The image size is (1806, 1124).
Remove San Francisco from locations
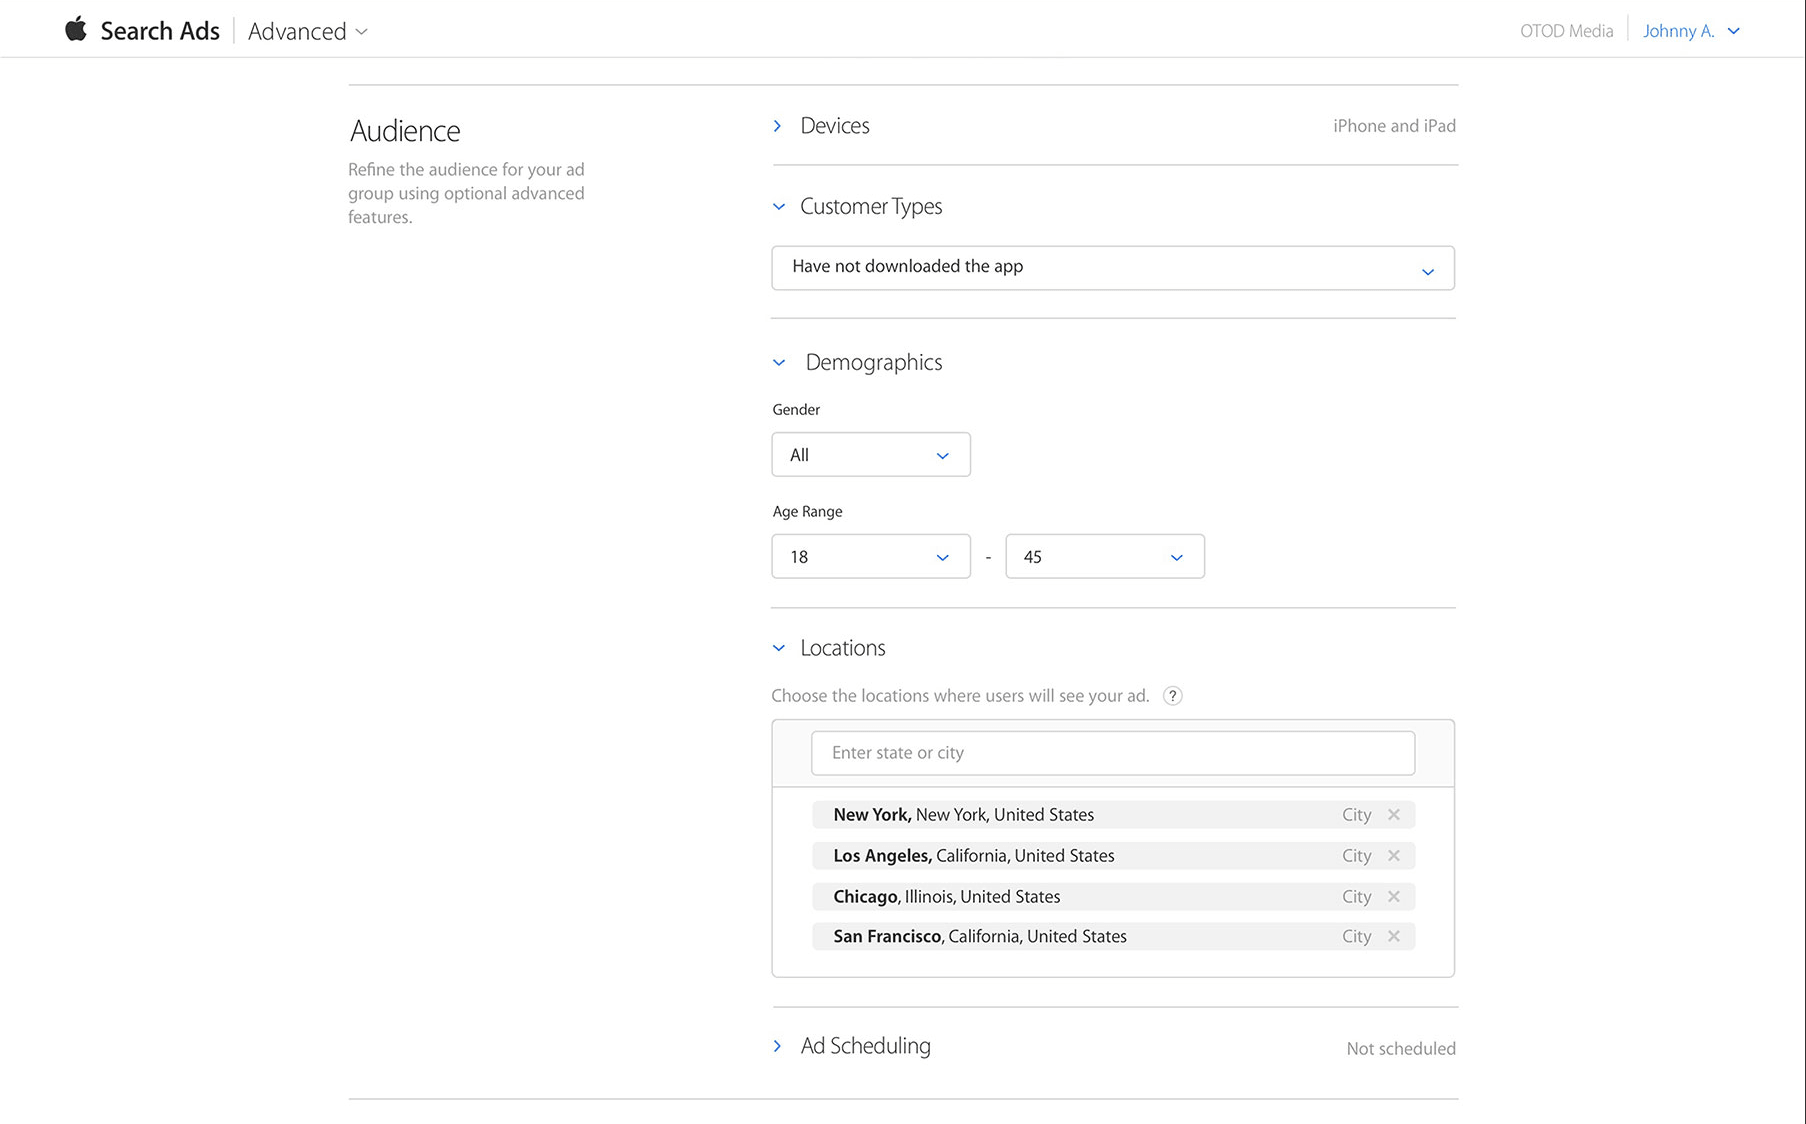tap(1394, 937)
